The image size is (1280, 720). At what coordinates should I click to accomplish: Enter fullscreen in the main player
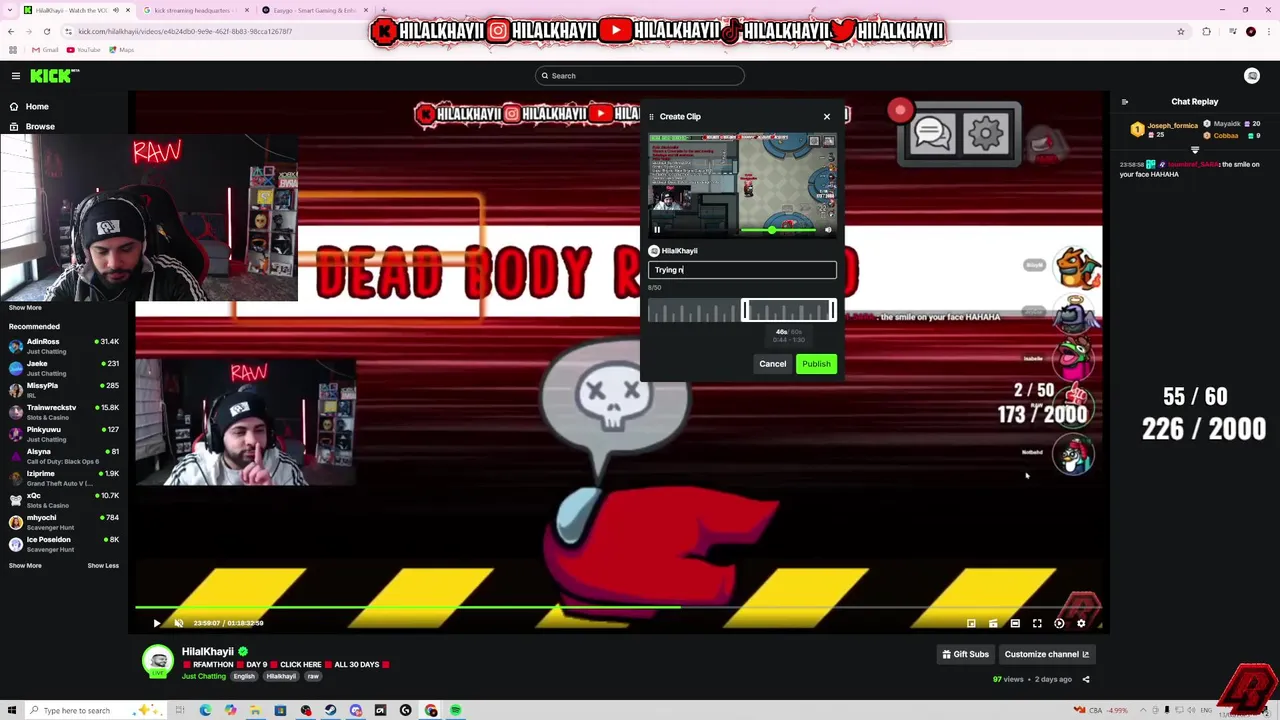1037,623
